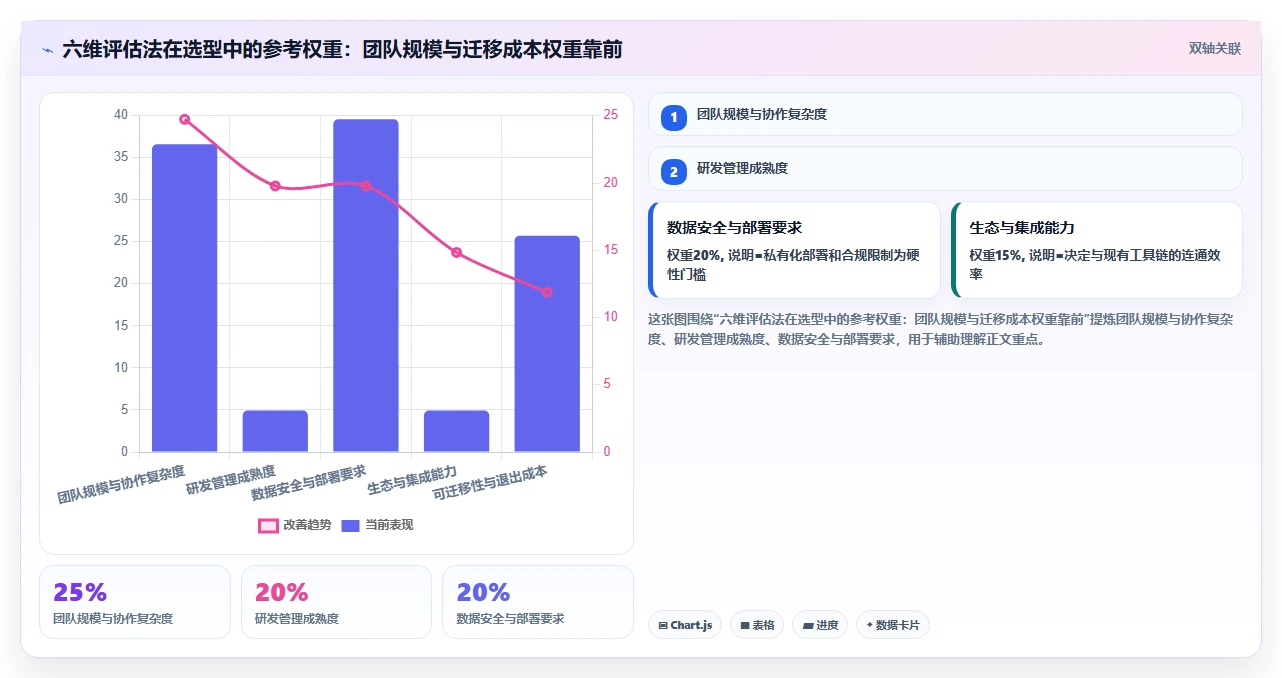Click the 权重20% description text
The image size is (1282, 678).
click(793, 265)
